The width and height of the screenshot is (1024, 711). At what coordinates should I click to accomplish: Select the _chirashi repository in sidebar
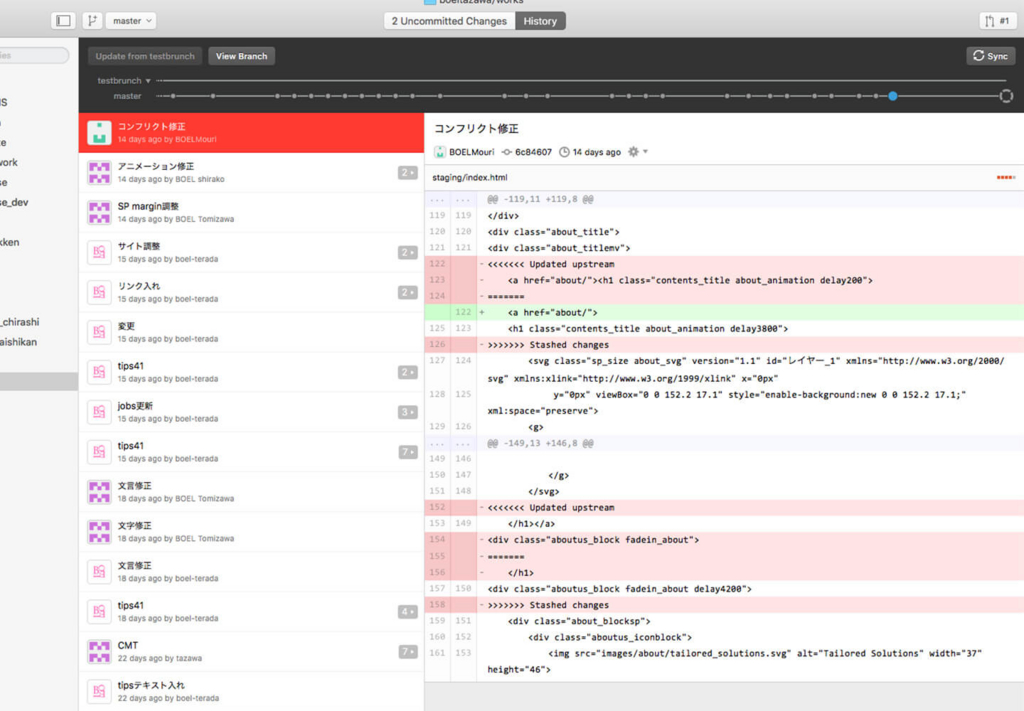tap(20, 322)
